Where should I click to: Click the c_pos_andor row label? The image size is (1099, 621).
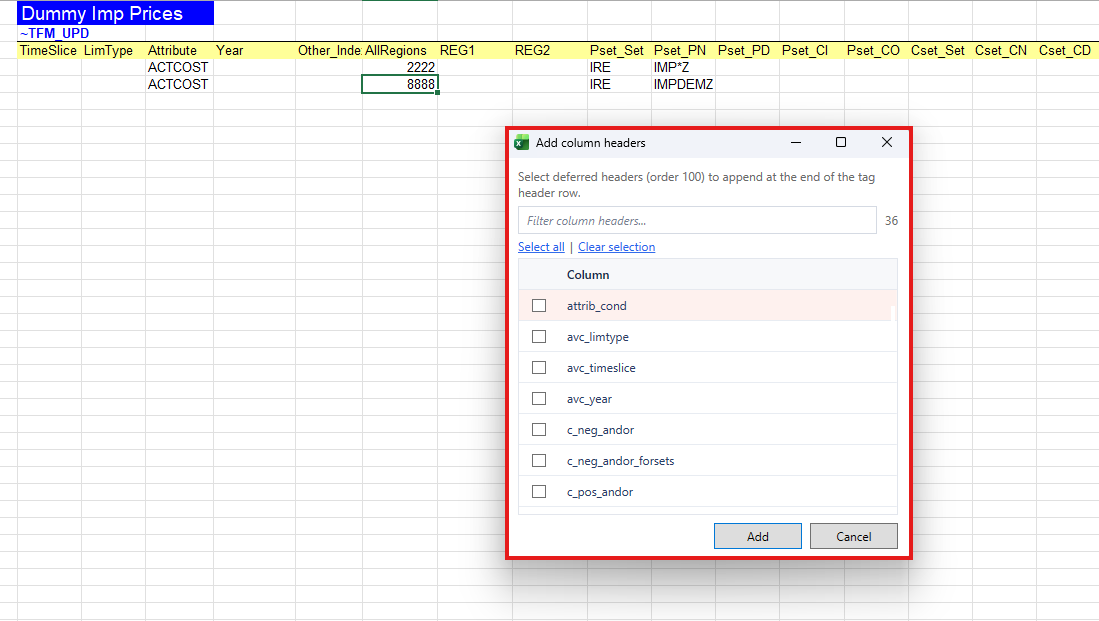(600, 492)
